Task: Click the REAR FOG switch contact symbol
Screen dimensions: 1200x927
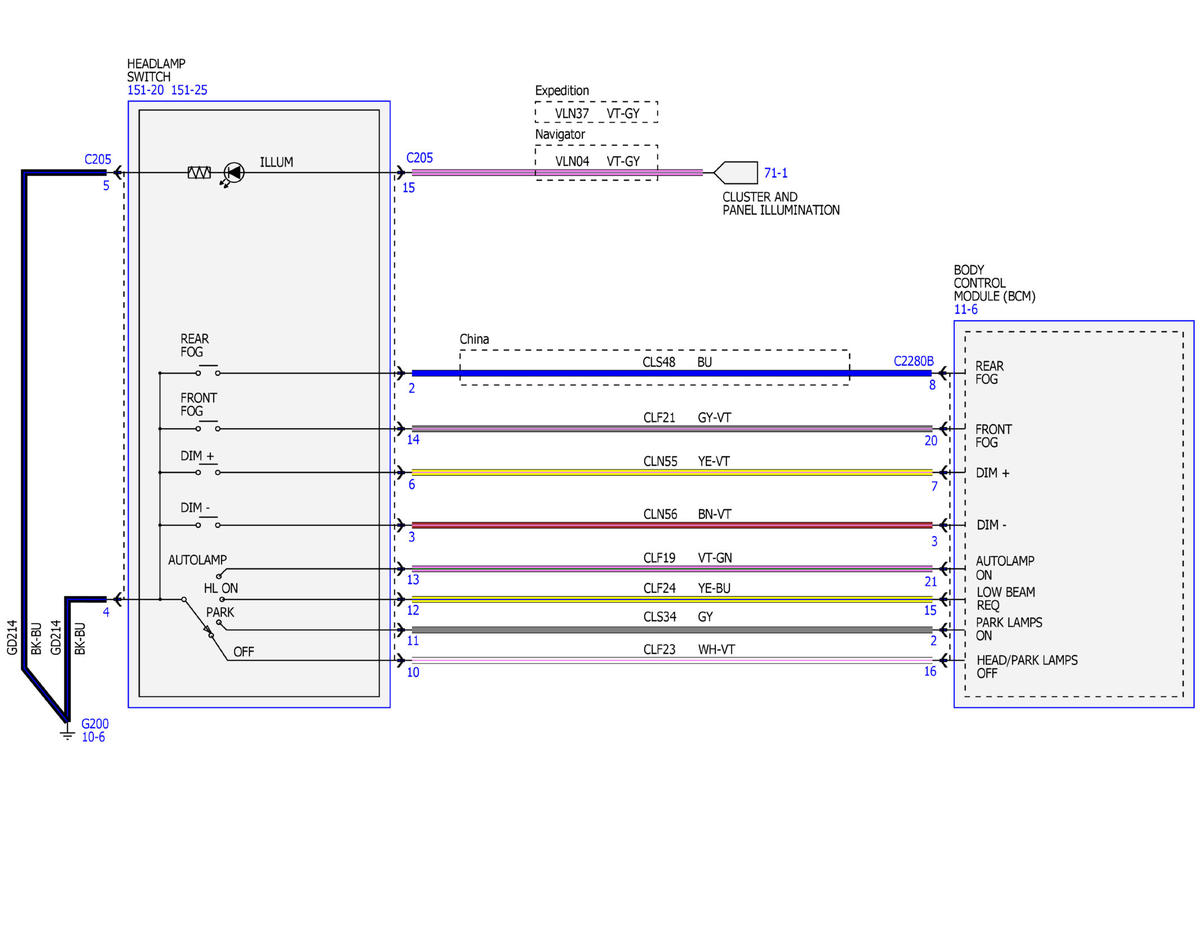Action: pos(209,373)
